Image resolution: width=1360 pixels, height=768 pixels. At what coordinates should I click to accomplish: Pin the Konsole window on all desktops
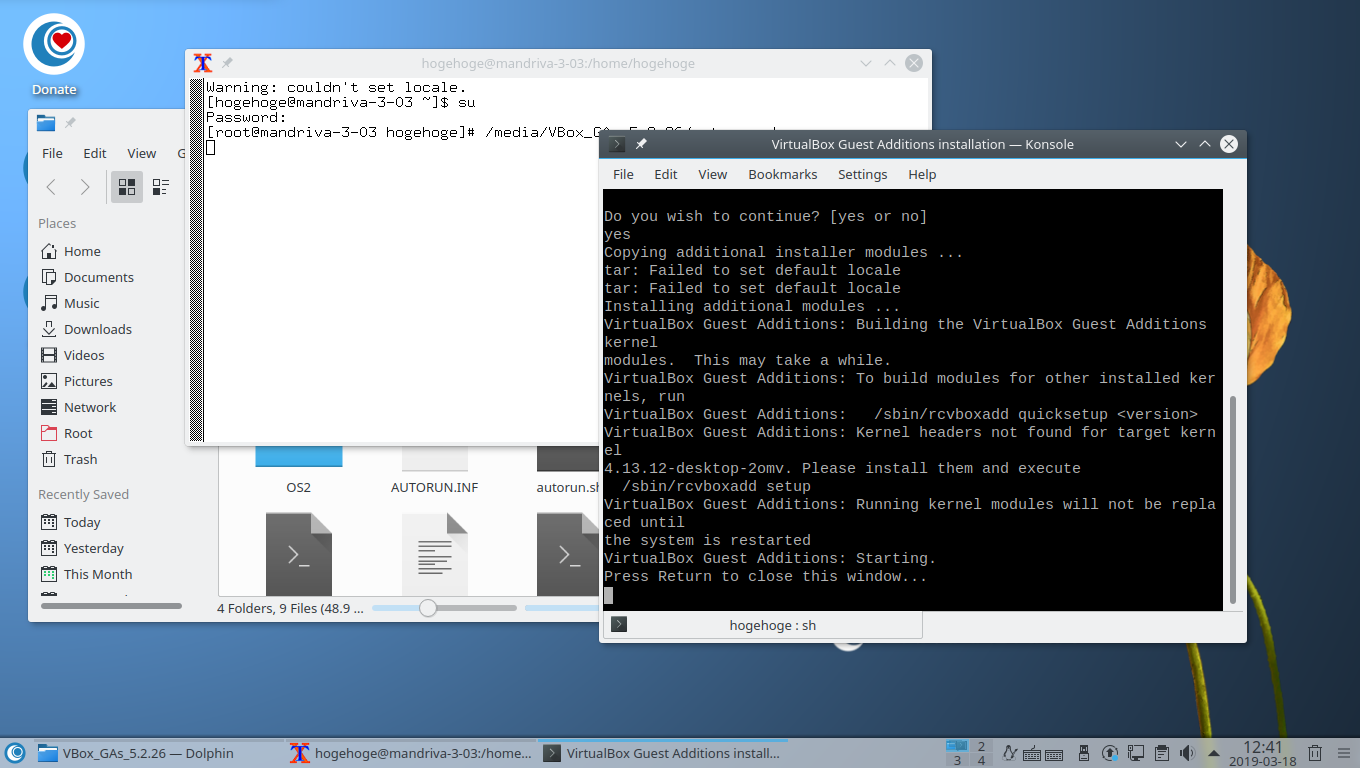641,144
